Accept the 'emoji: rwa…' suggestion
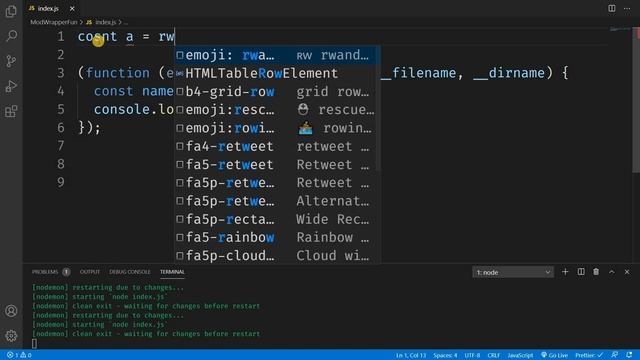 (x=278, y=55)
